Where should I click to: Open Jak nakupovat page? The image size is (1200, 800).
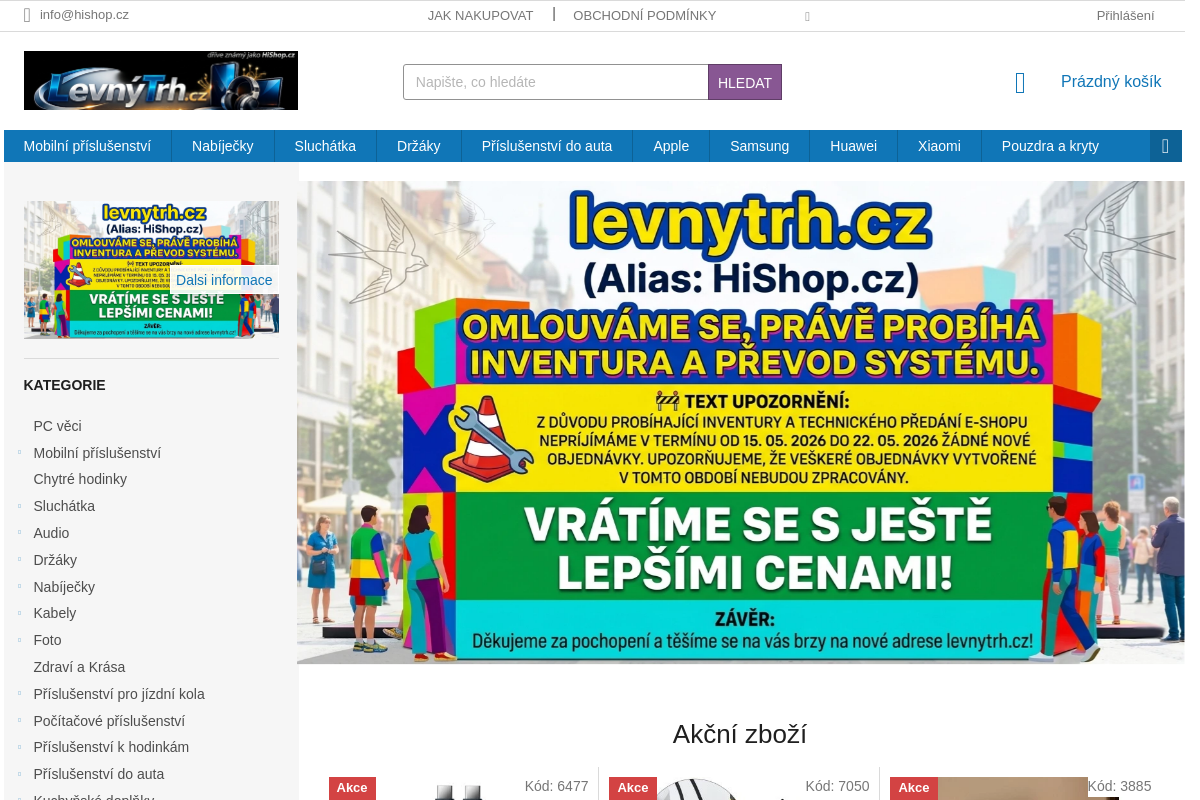point(480,15)
